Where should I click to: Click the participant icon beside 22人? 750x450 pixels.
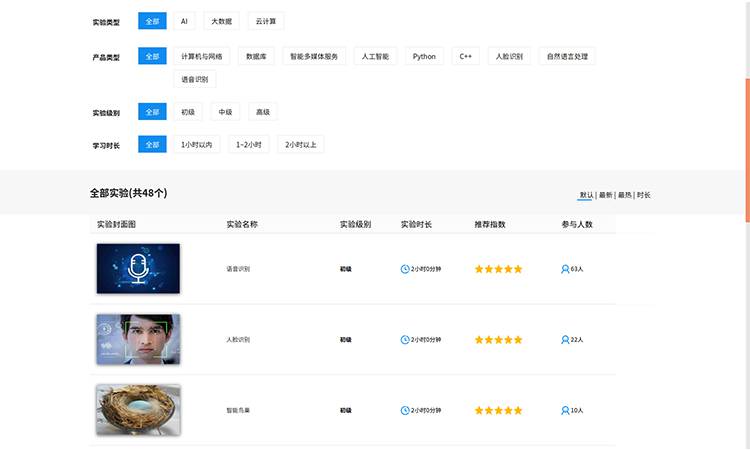pos(565,340)
